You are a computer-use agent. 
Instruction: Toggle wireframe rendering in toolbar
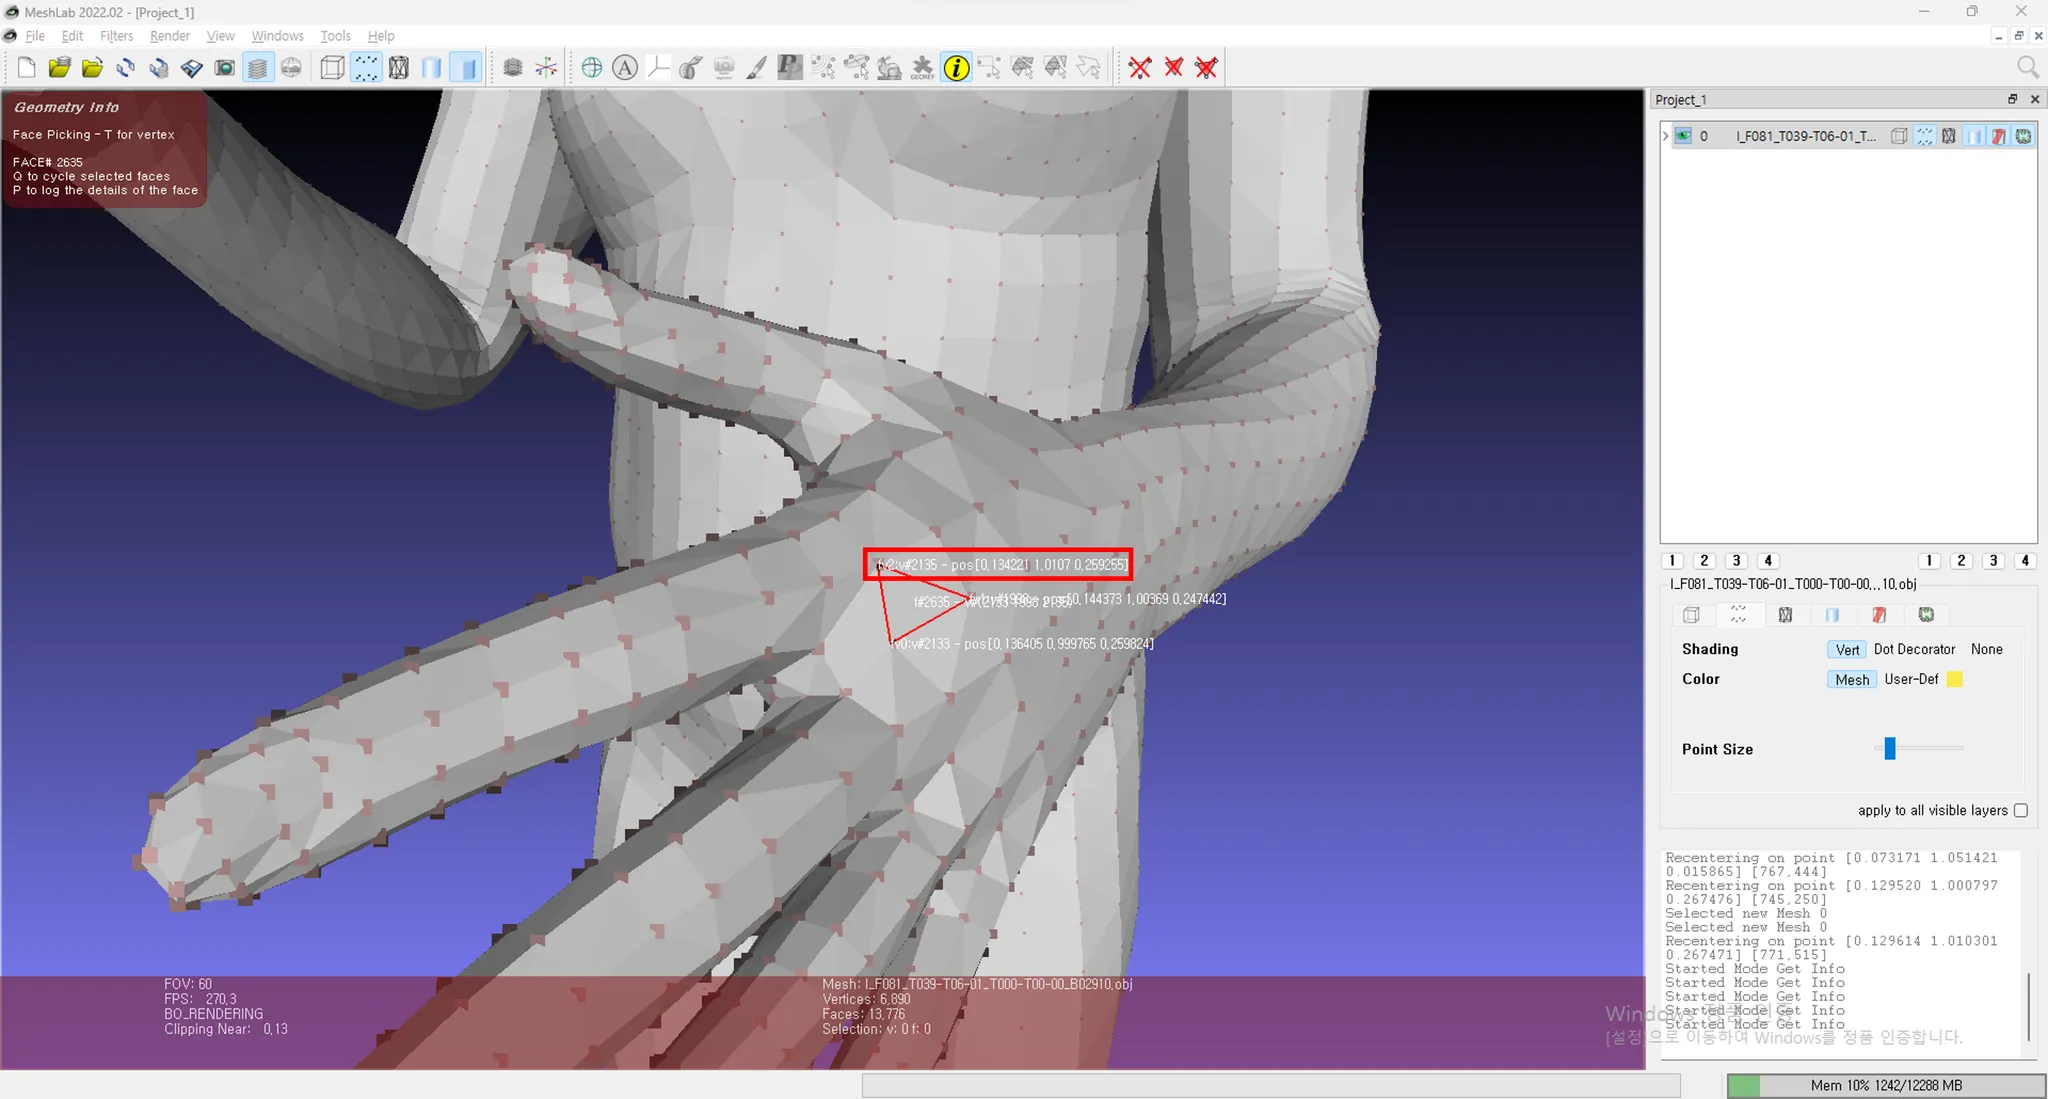point(399,68)
